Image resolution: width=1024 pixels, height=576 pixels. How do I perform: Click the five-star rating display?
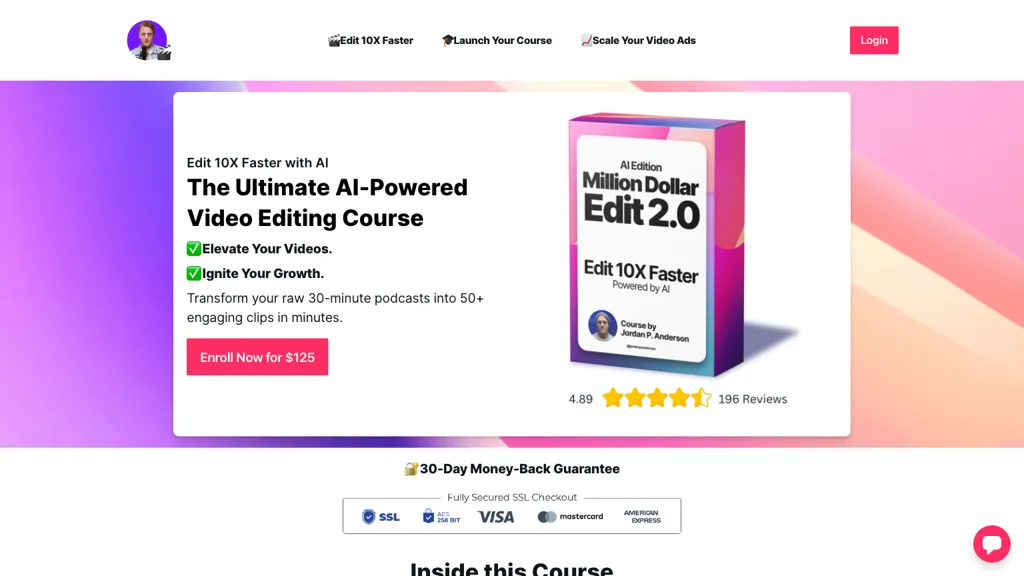[656, 398]
